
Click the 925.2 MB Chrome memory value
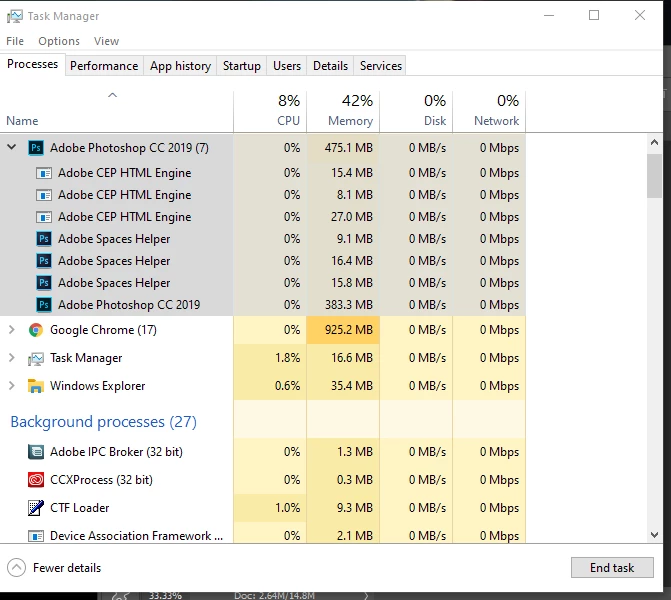click(349, 330)
